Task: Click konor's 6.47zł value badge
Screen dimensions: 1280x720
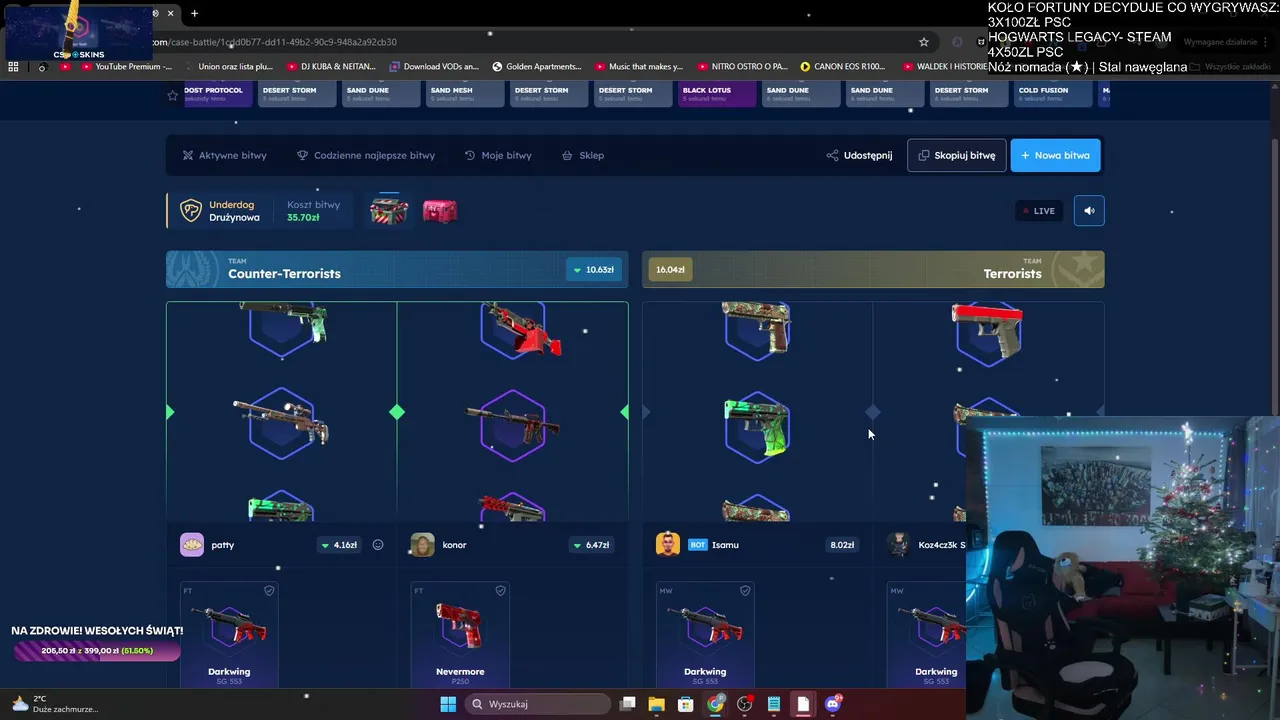Action: coord(591,545)
